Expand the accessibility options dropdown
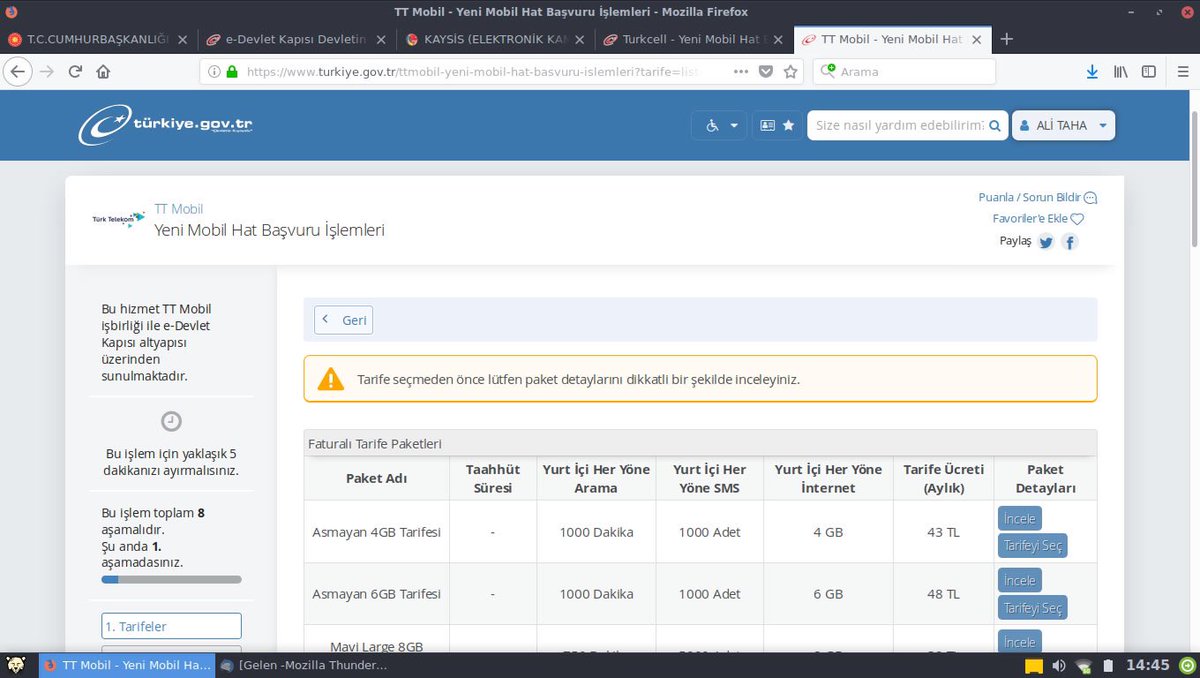This screenshot has width=1200, height=678. (x=719, y=126)
